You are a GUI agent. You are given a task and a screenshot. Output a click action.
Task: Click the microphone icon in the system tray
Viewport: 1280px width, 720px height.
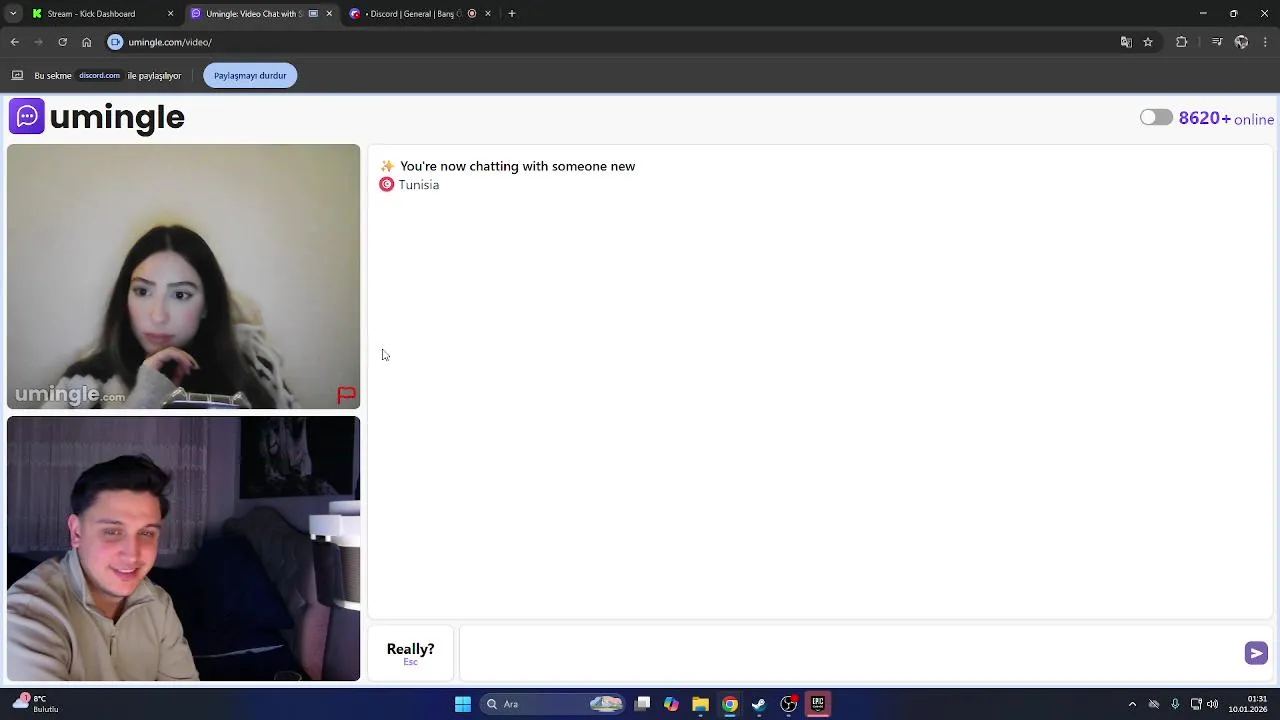coord(1175,704)
